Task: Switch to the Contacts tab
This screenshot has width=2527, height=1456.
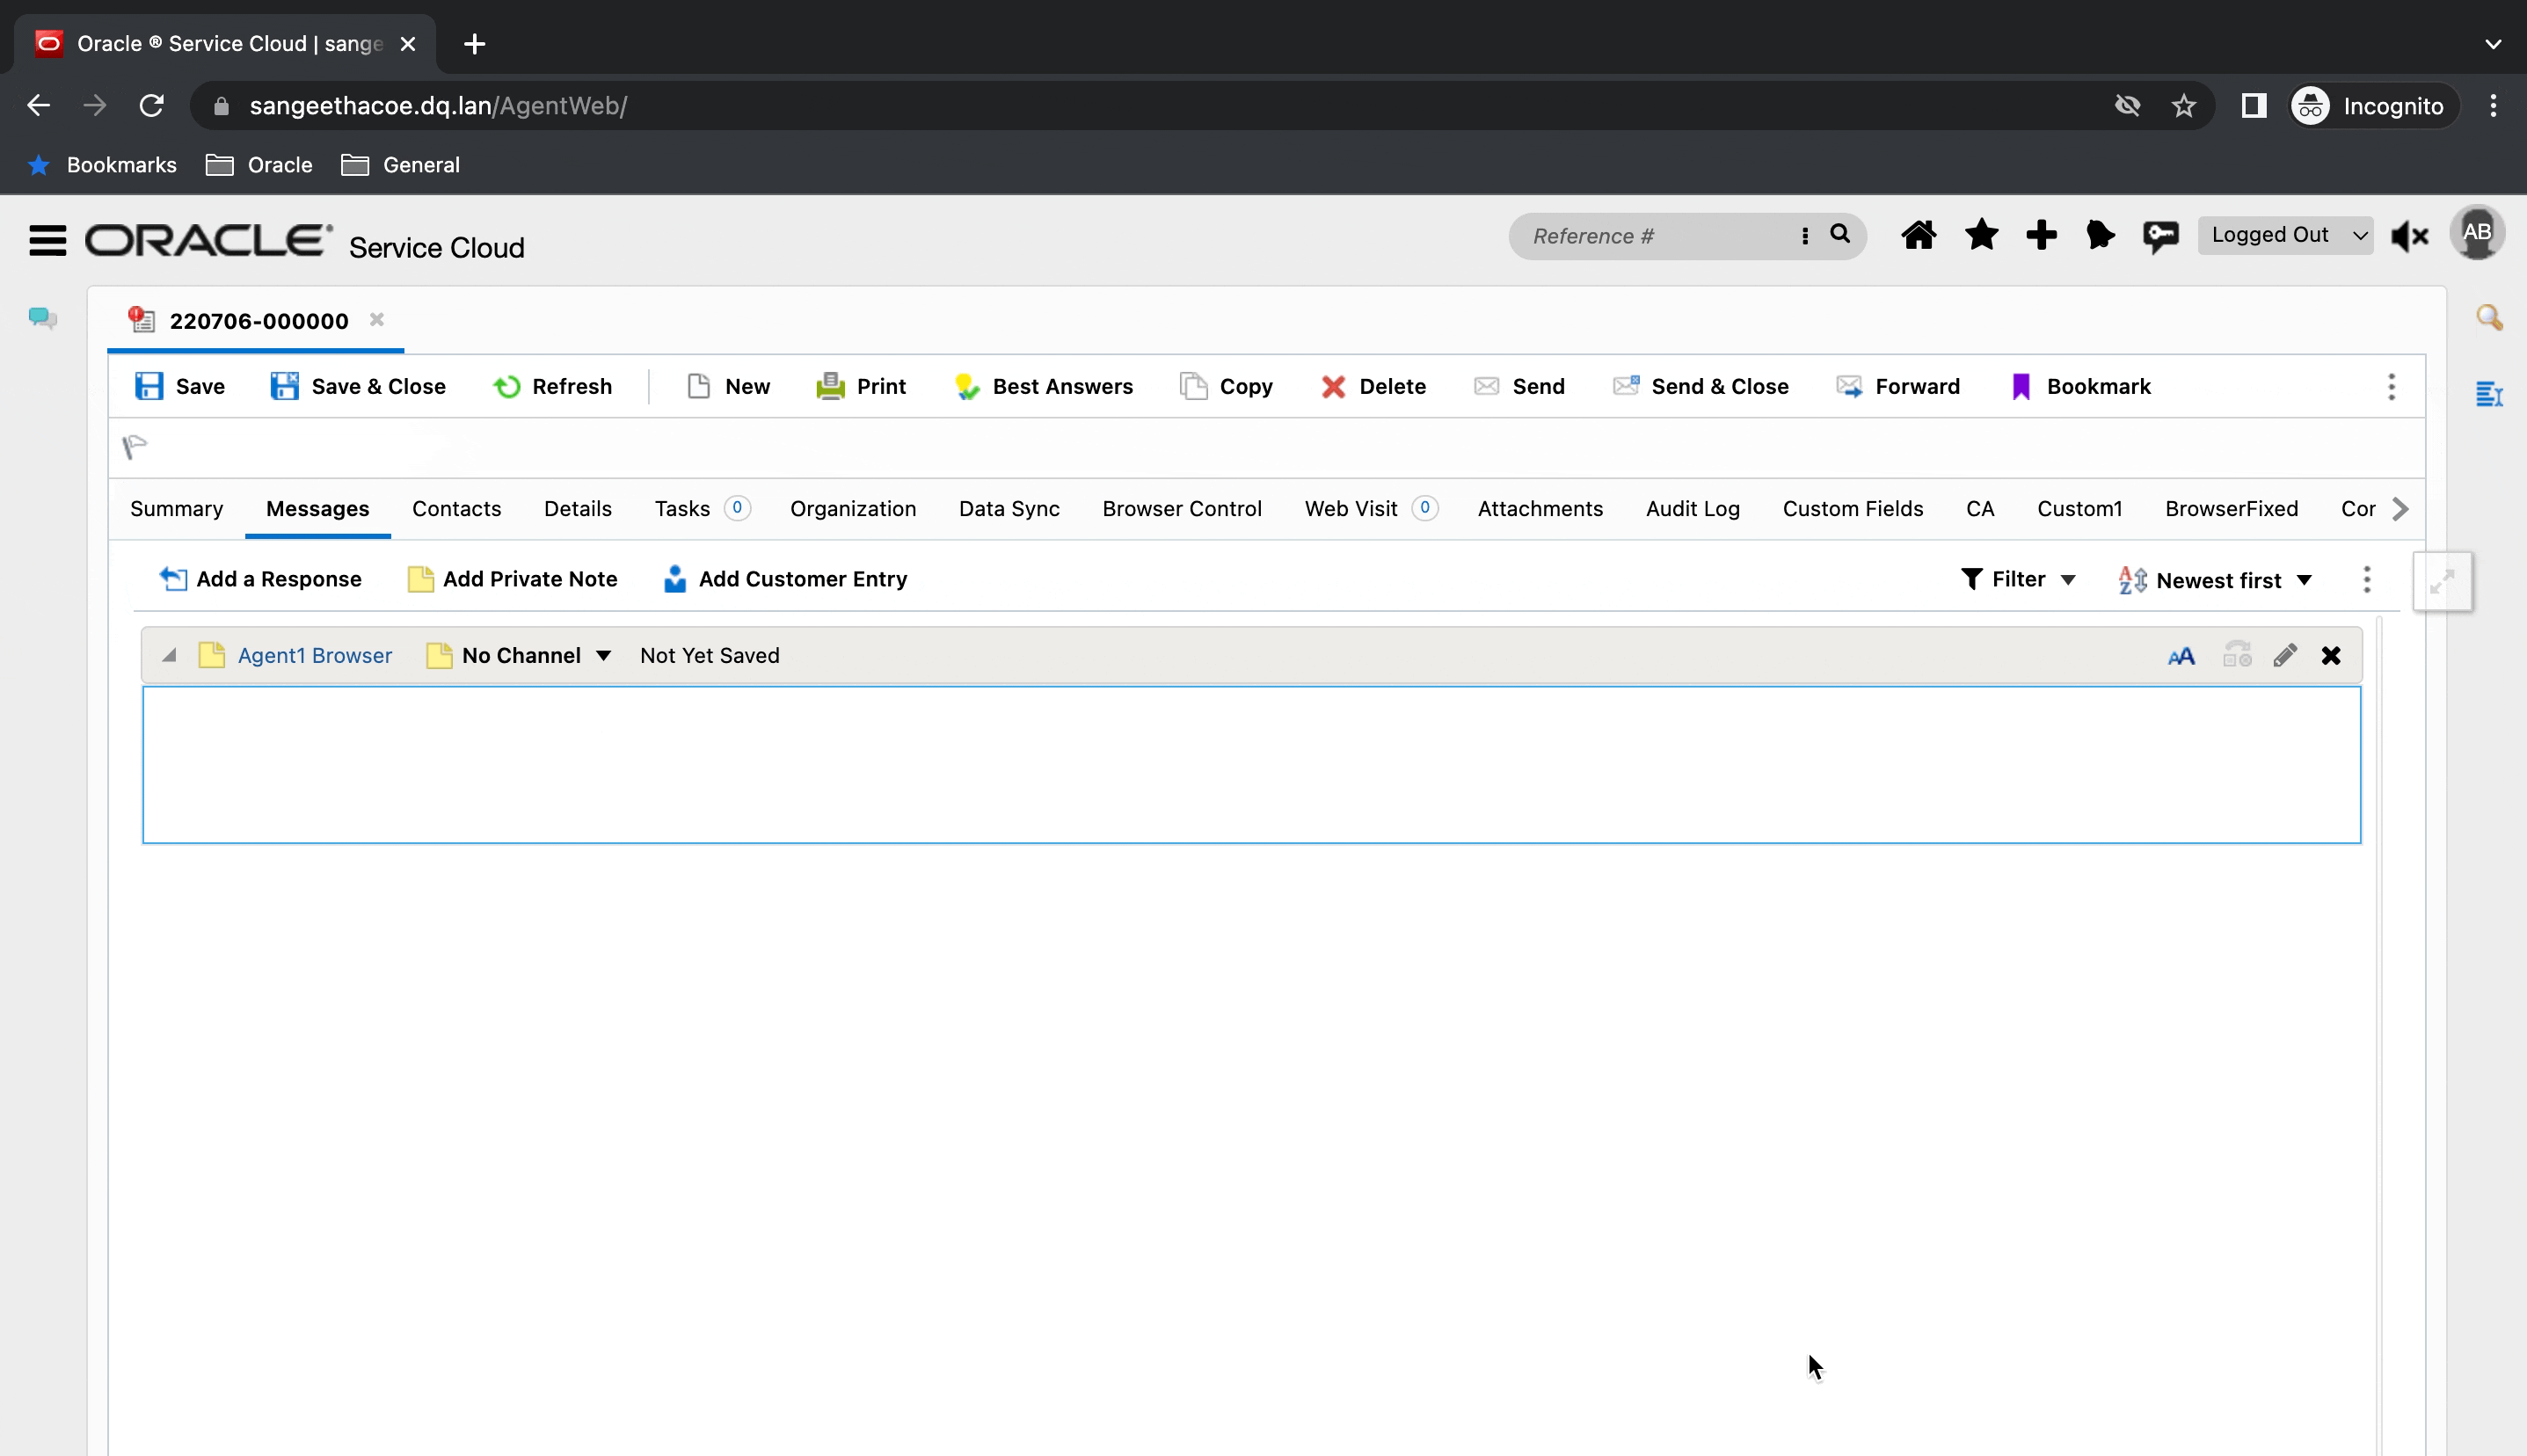Action: pyautogui.click(x=457, y=509)
